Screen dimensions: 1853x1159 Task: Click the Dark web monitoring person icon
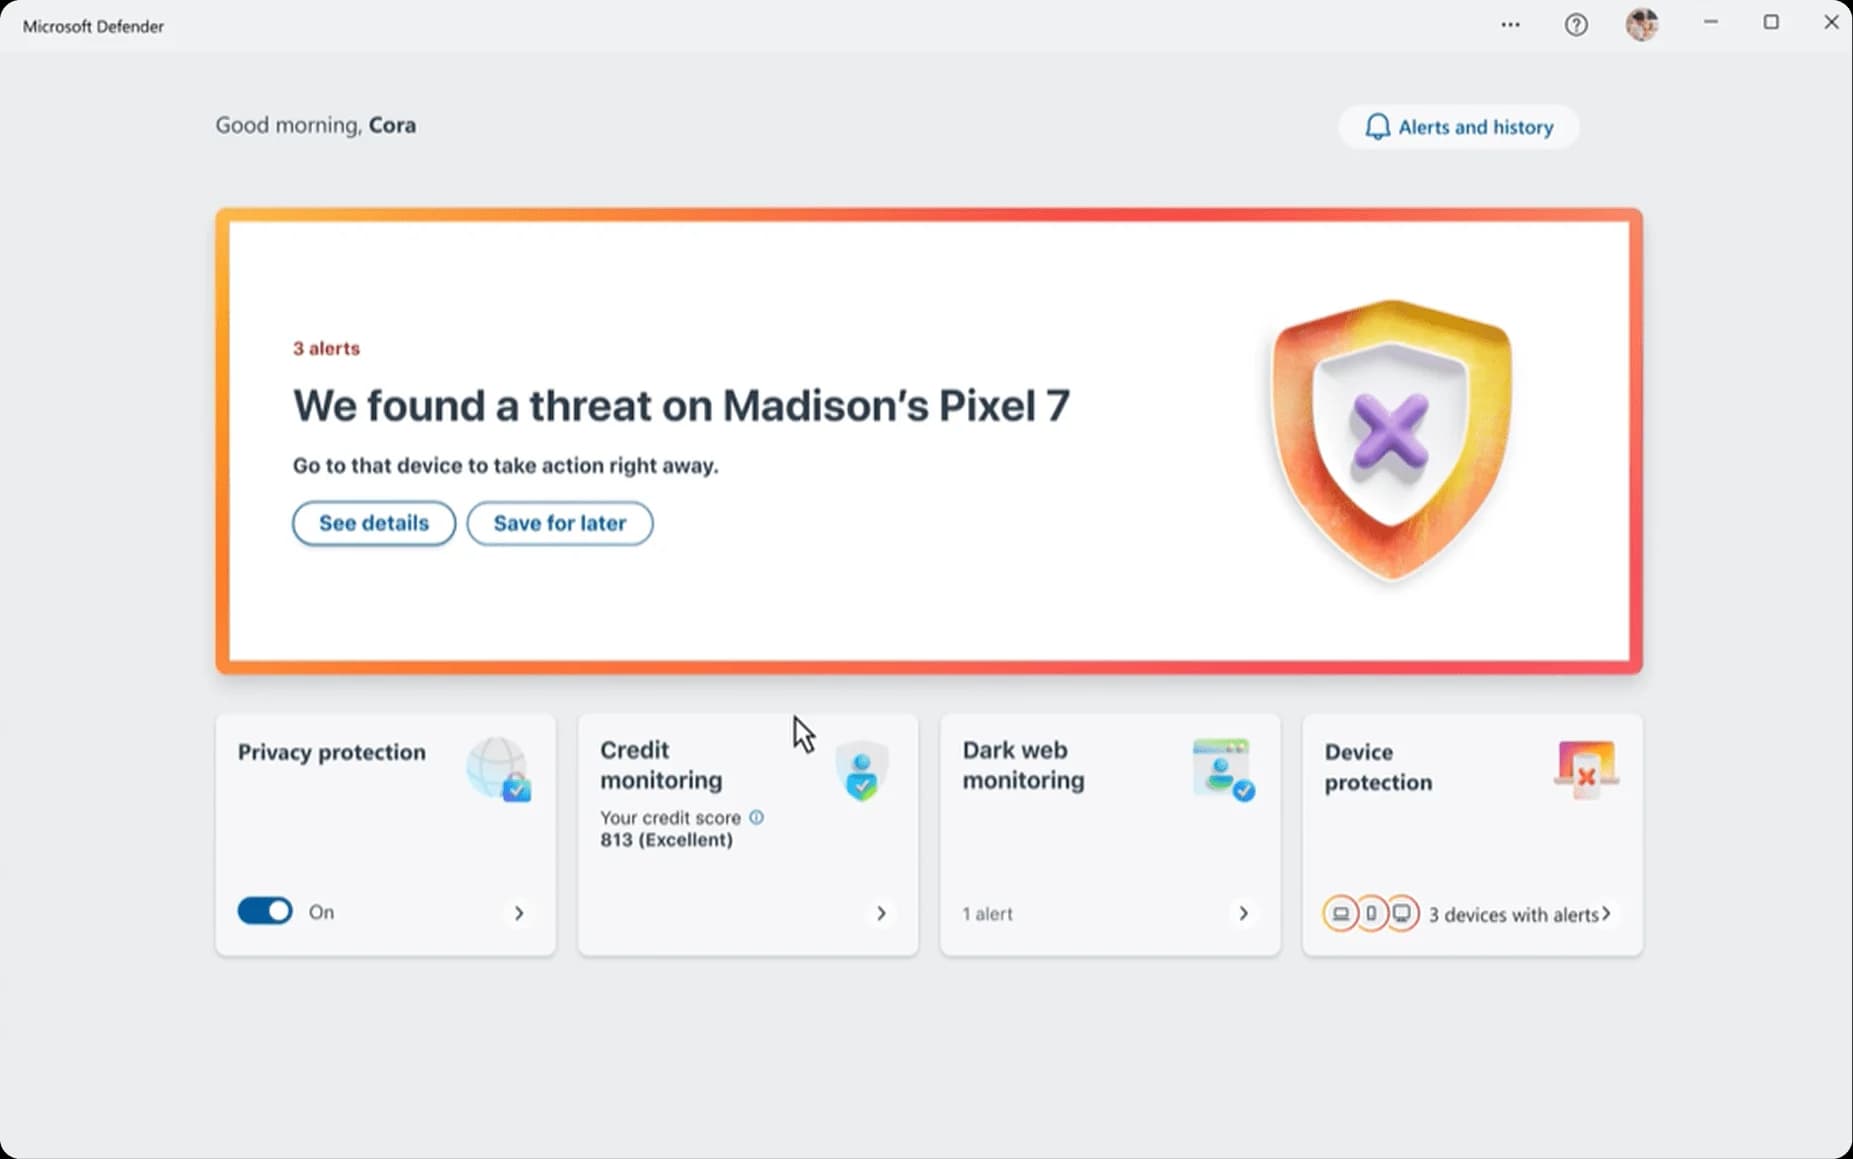click(1224, 770)
